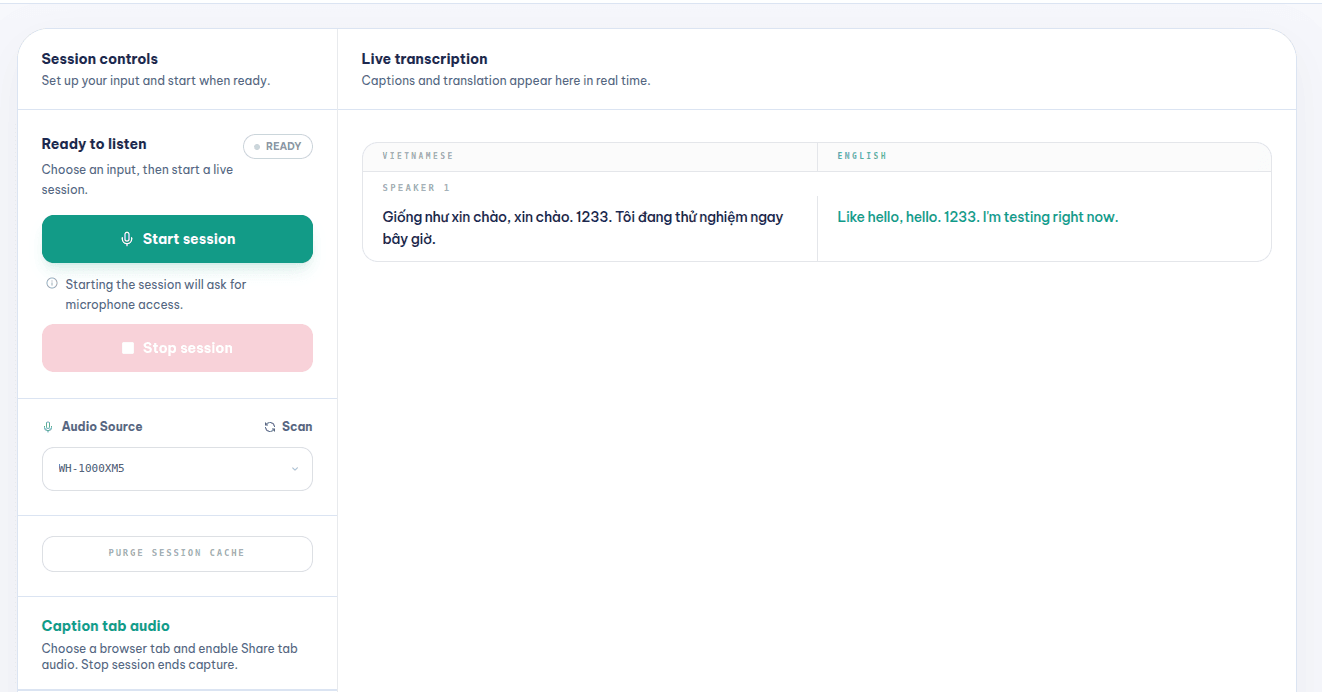Click the 'Starting the session will ask' note
The width and height of the screenshot is (1322, 692).
click(156, 294)
